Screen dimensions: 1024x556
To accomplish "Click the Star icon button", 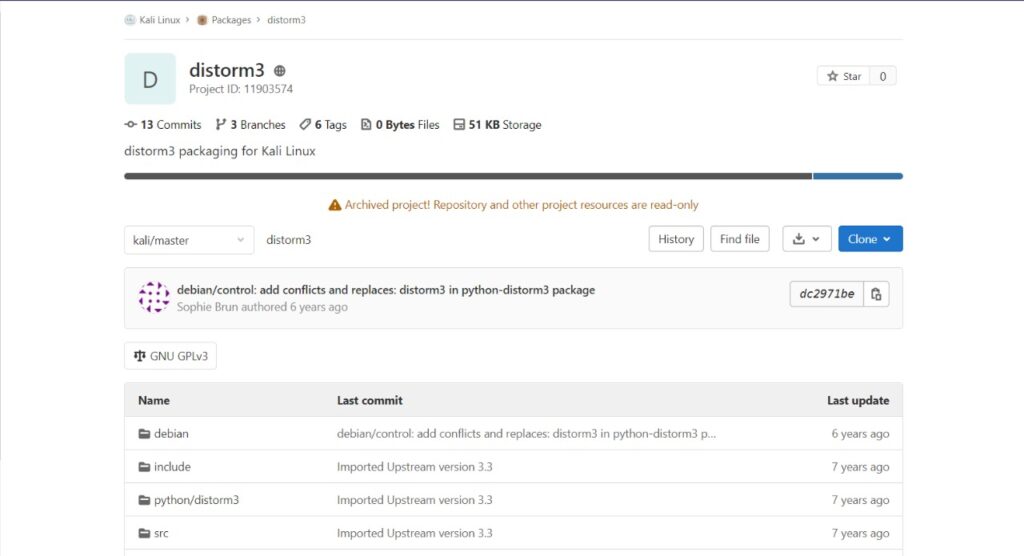I will click(x=844, y=76).
